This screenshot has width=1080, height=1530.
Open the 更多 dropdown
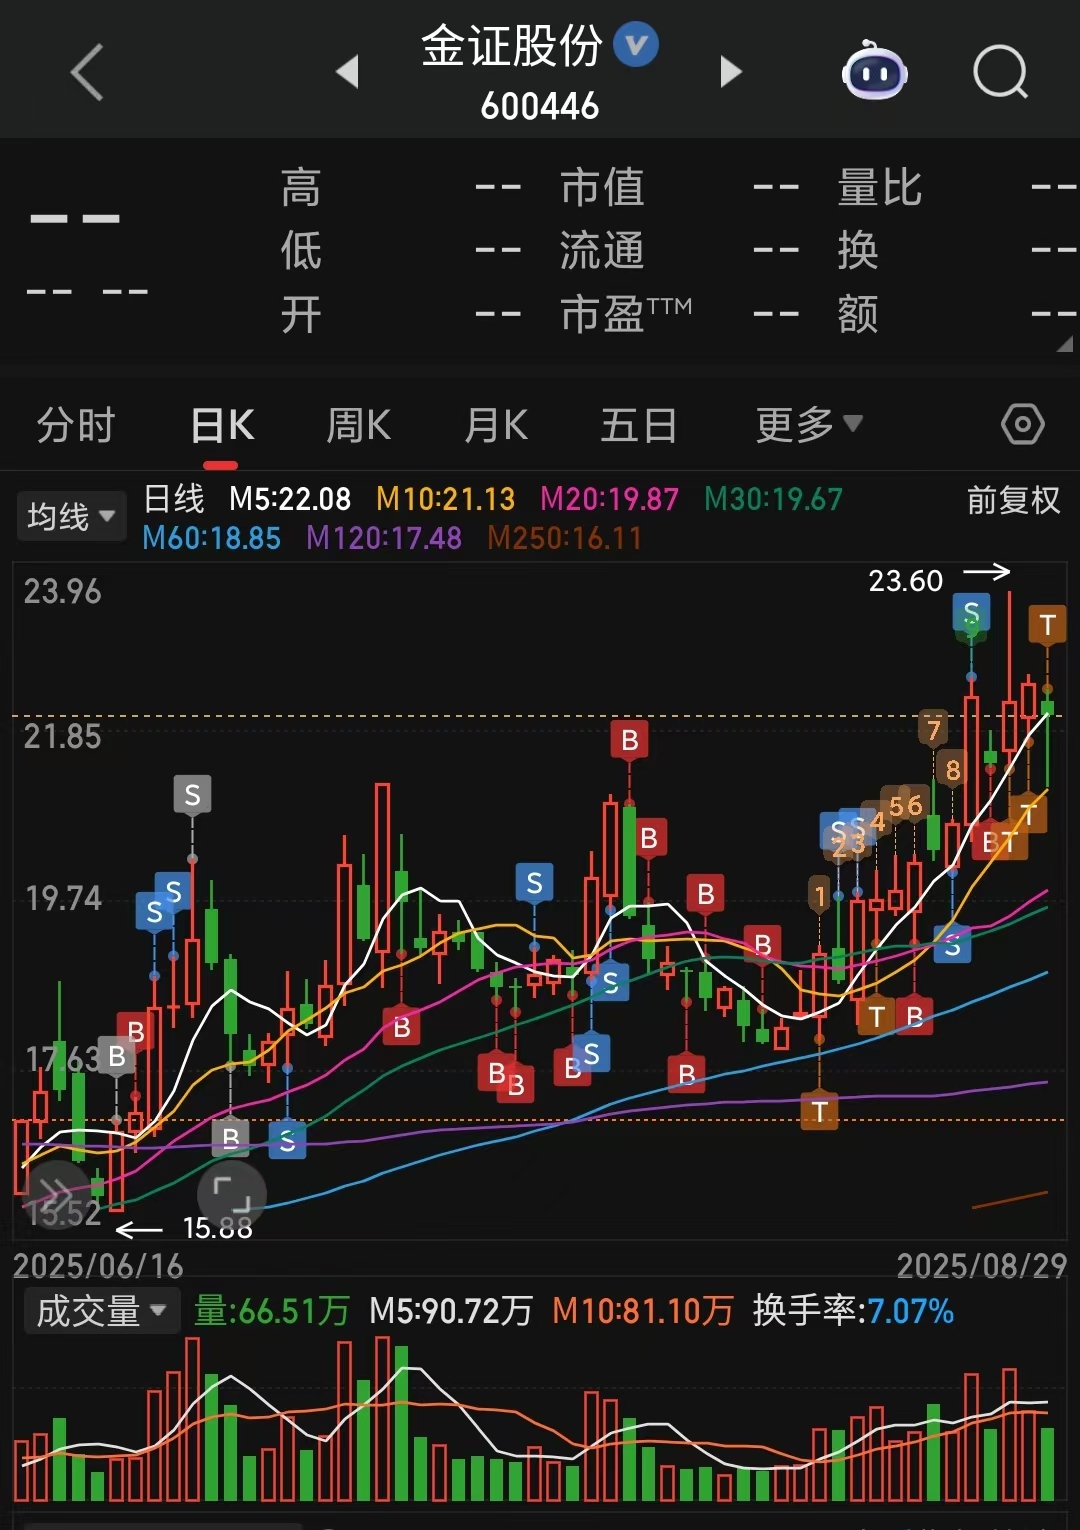click(808, 425)
